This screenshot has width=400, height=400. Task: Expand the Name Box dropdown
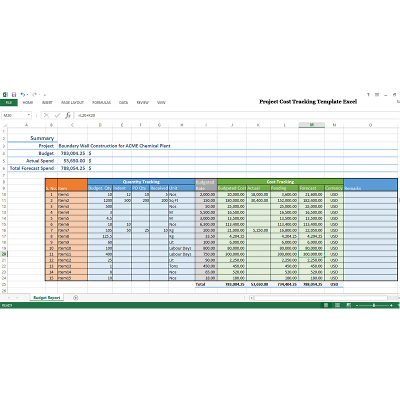(x=29, y=115)
